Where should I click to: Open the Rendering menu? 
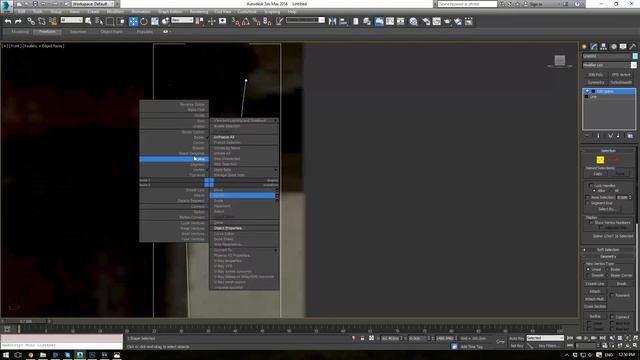click(x=198, y=12)
